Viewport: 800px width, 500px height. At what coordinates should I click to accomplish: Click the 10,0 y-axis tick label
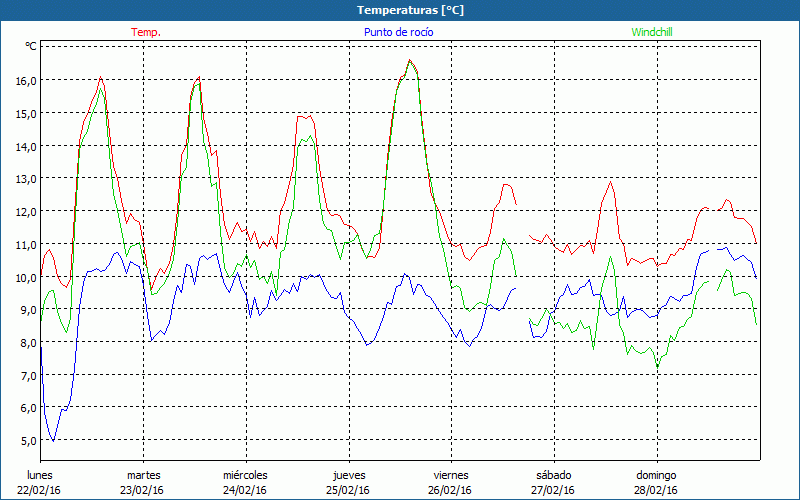[24, 277]
